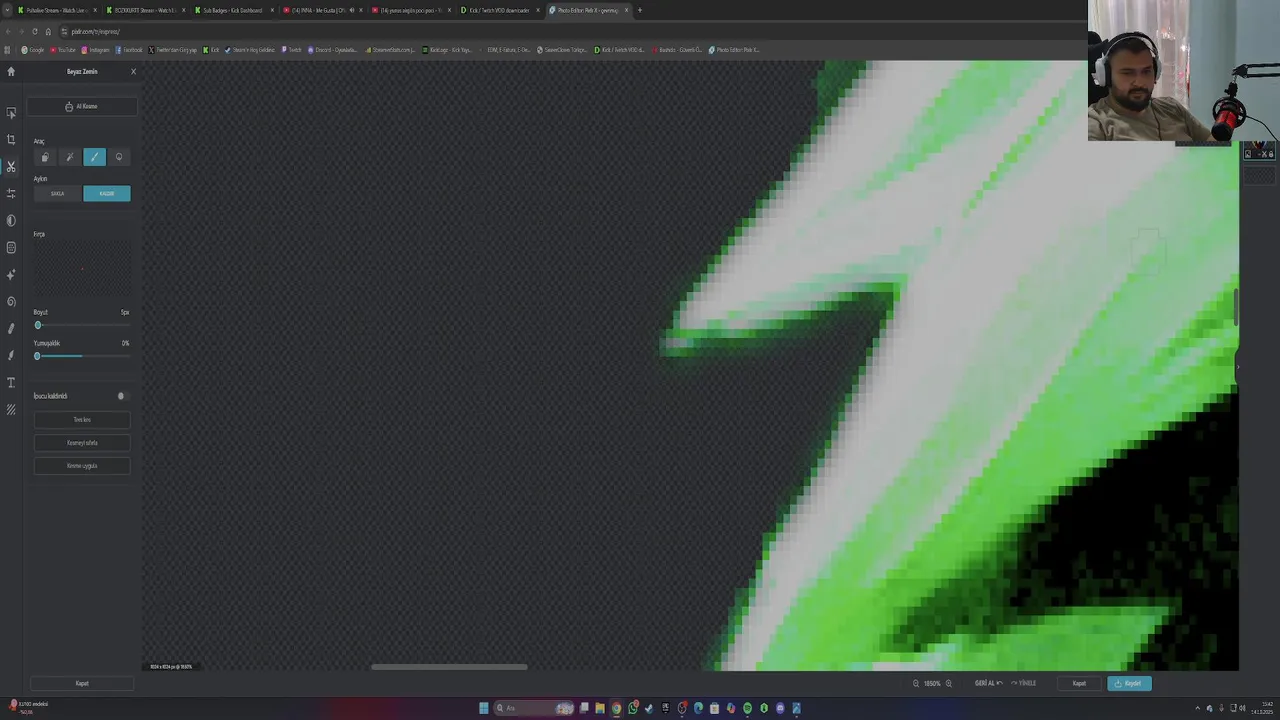
Task: Select the Text tool
Action: [x=11, y=382]
